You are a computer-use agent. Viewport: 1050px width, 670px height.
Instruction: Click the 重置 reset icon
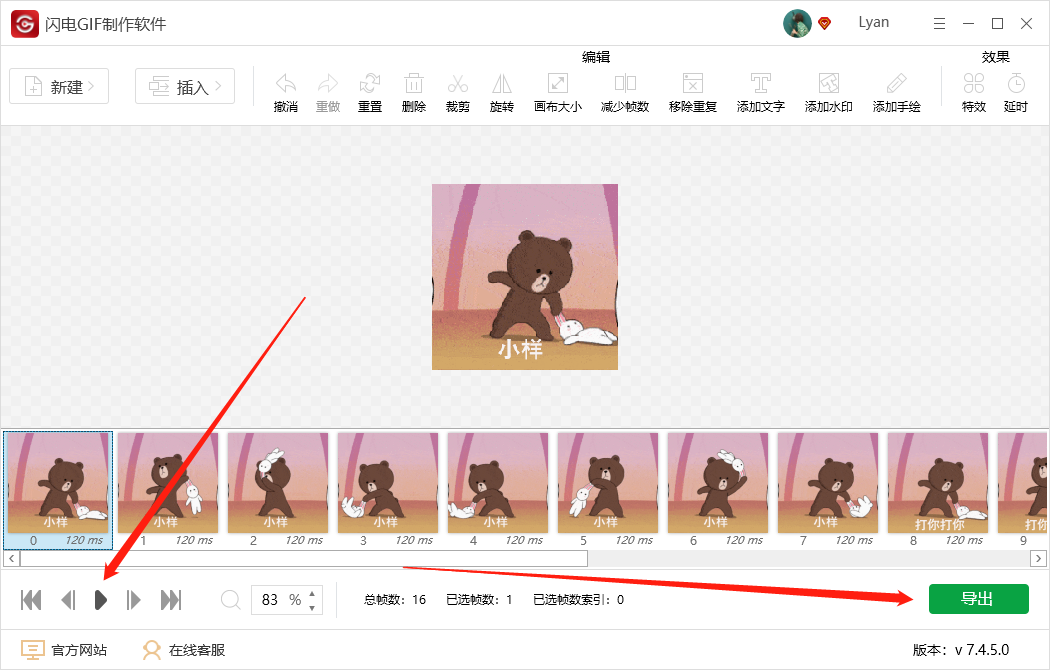(x=370, y=84)
